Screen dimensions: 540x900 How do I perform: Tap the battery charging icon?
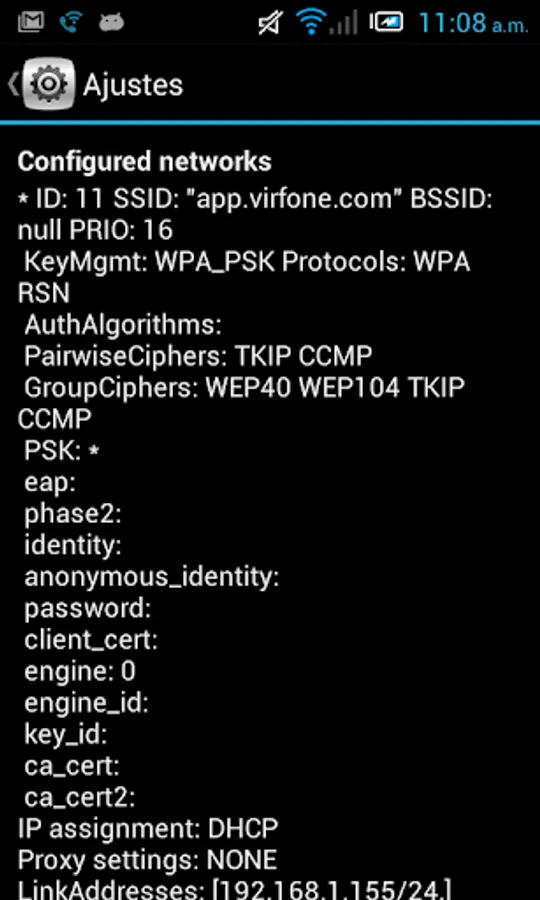click(386, 23)
